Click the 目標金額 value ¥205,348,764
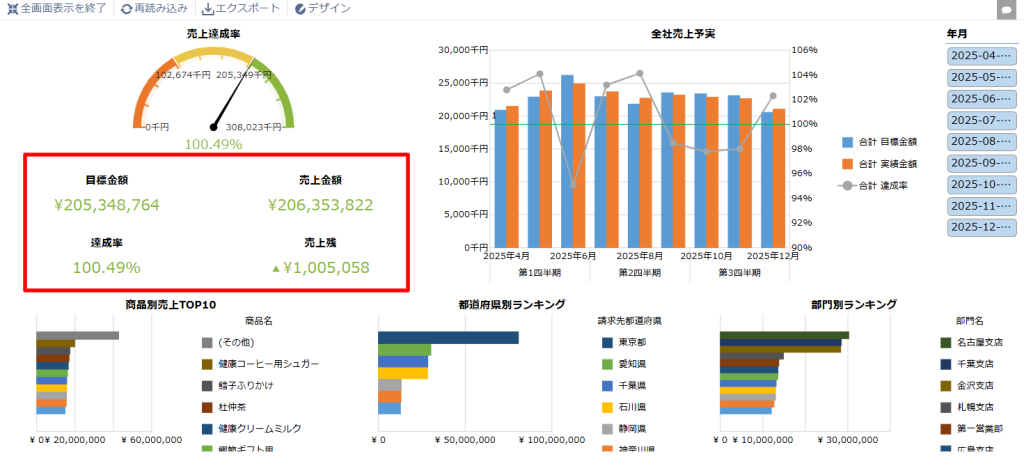The width and height of the screenshot is (1024, 475). click(x=107, y=205)
